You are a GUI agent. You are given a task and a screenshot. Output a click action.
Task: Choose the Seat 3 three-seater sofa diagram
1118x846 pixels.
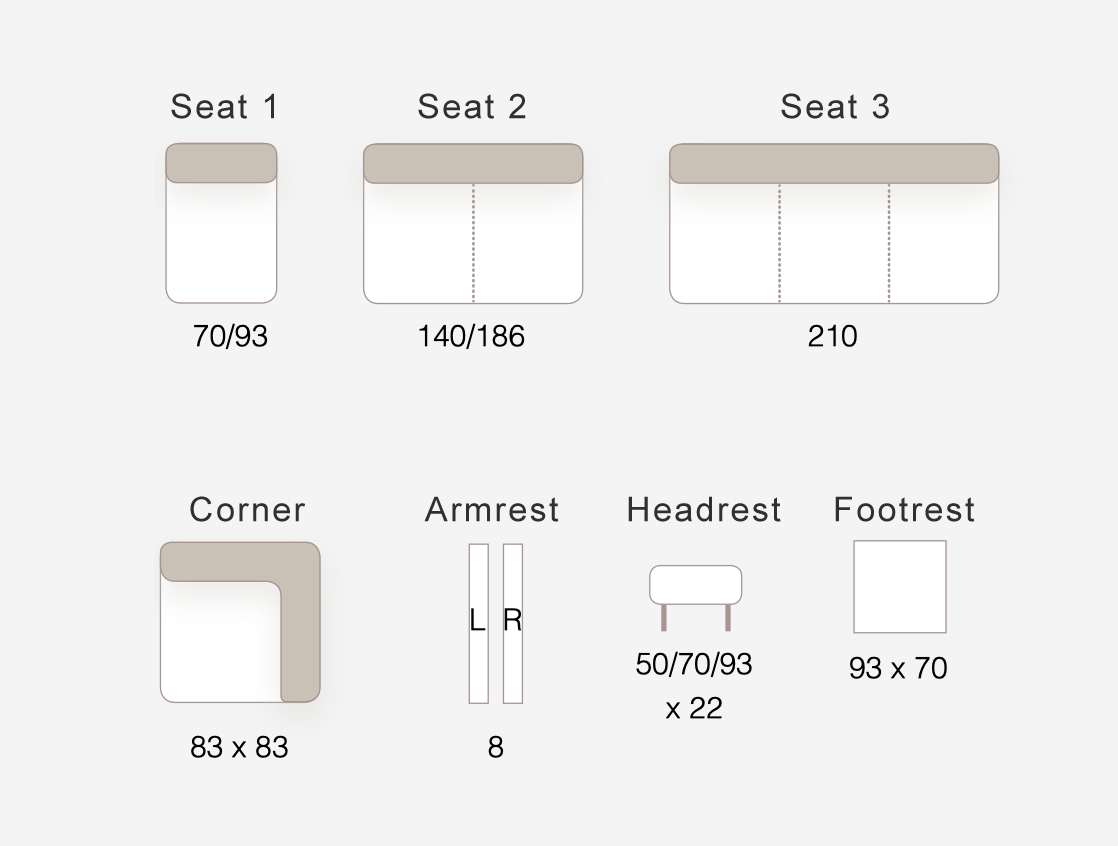click(833, 223)
